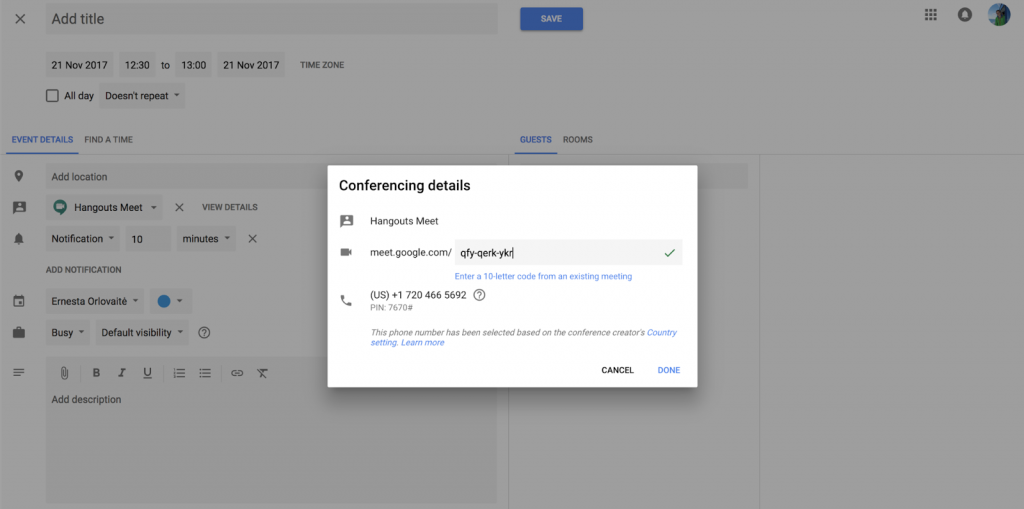Insert a link in description
Screen dimensions: 1024x509
point(237,373)
